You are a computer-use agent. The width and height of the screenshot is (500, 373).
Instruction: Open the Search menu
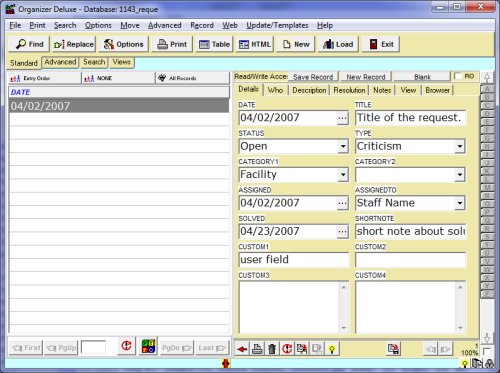click(x=65, y=25)
